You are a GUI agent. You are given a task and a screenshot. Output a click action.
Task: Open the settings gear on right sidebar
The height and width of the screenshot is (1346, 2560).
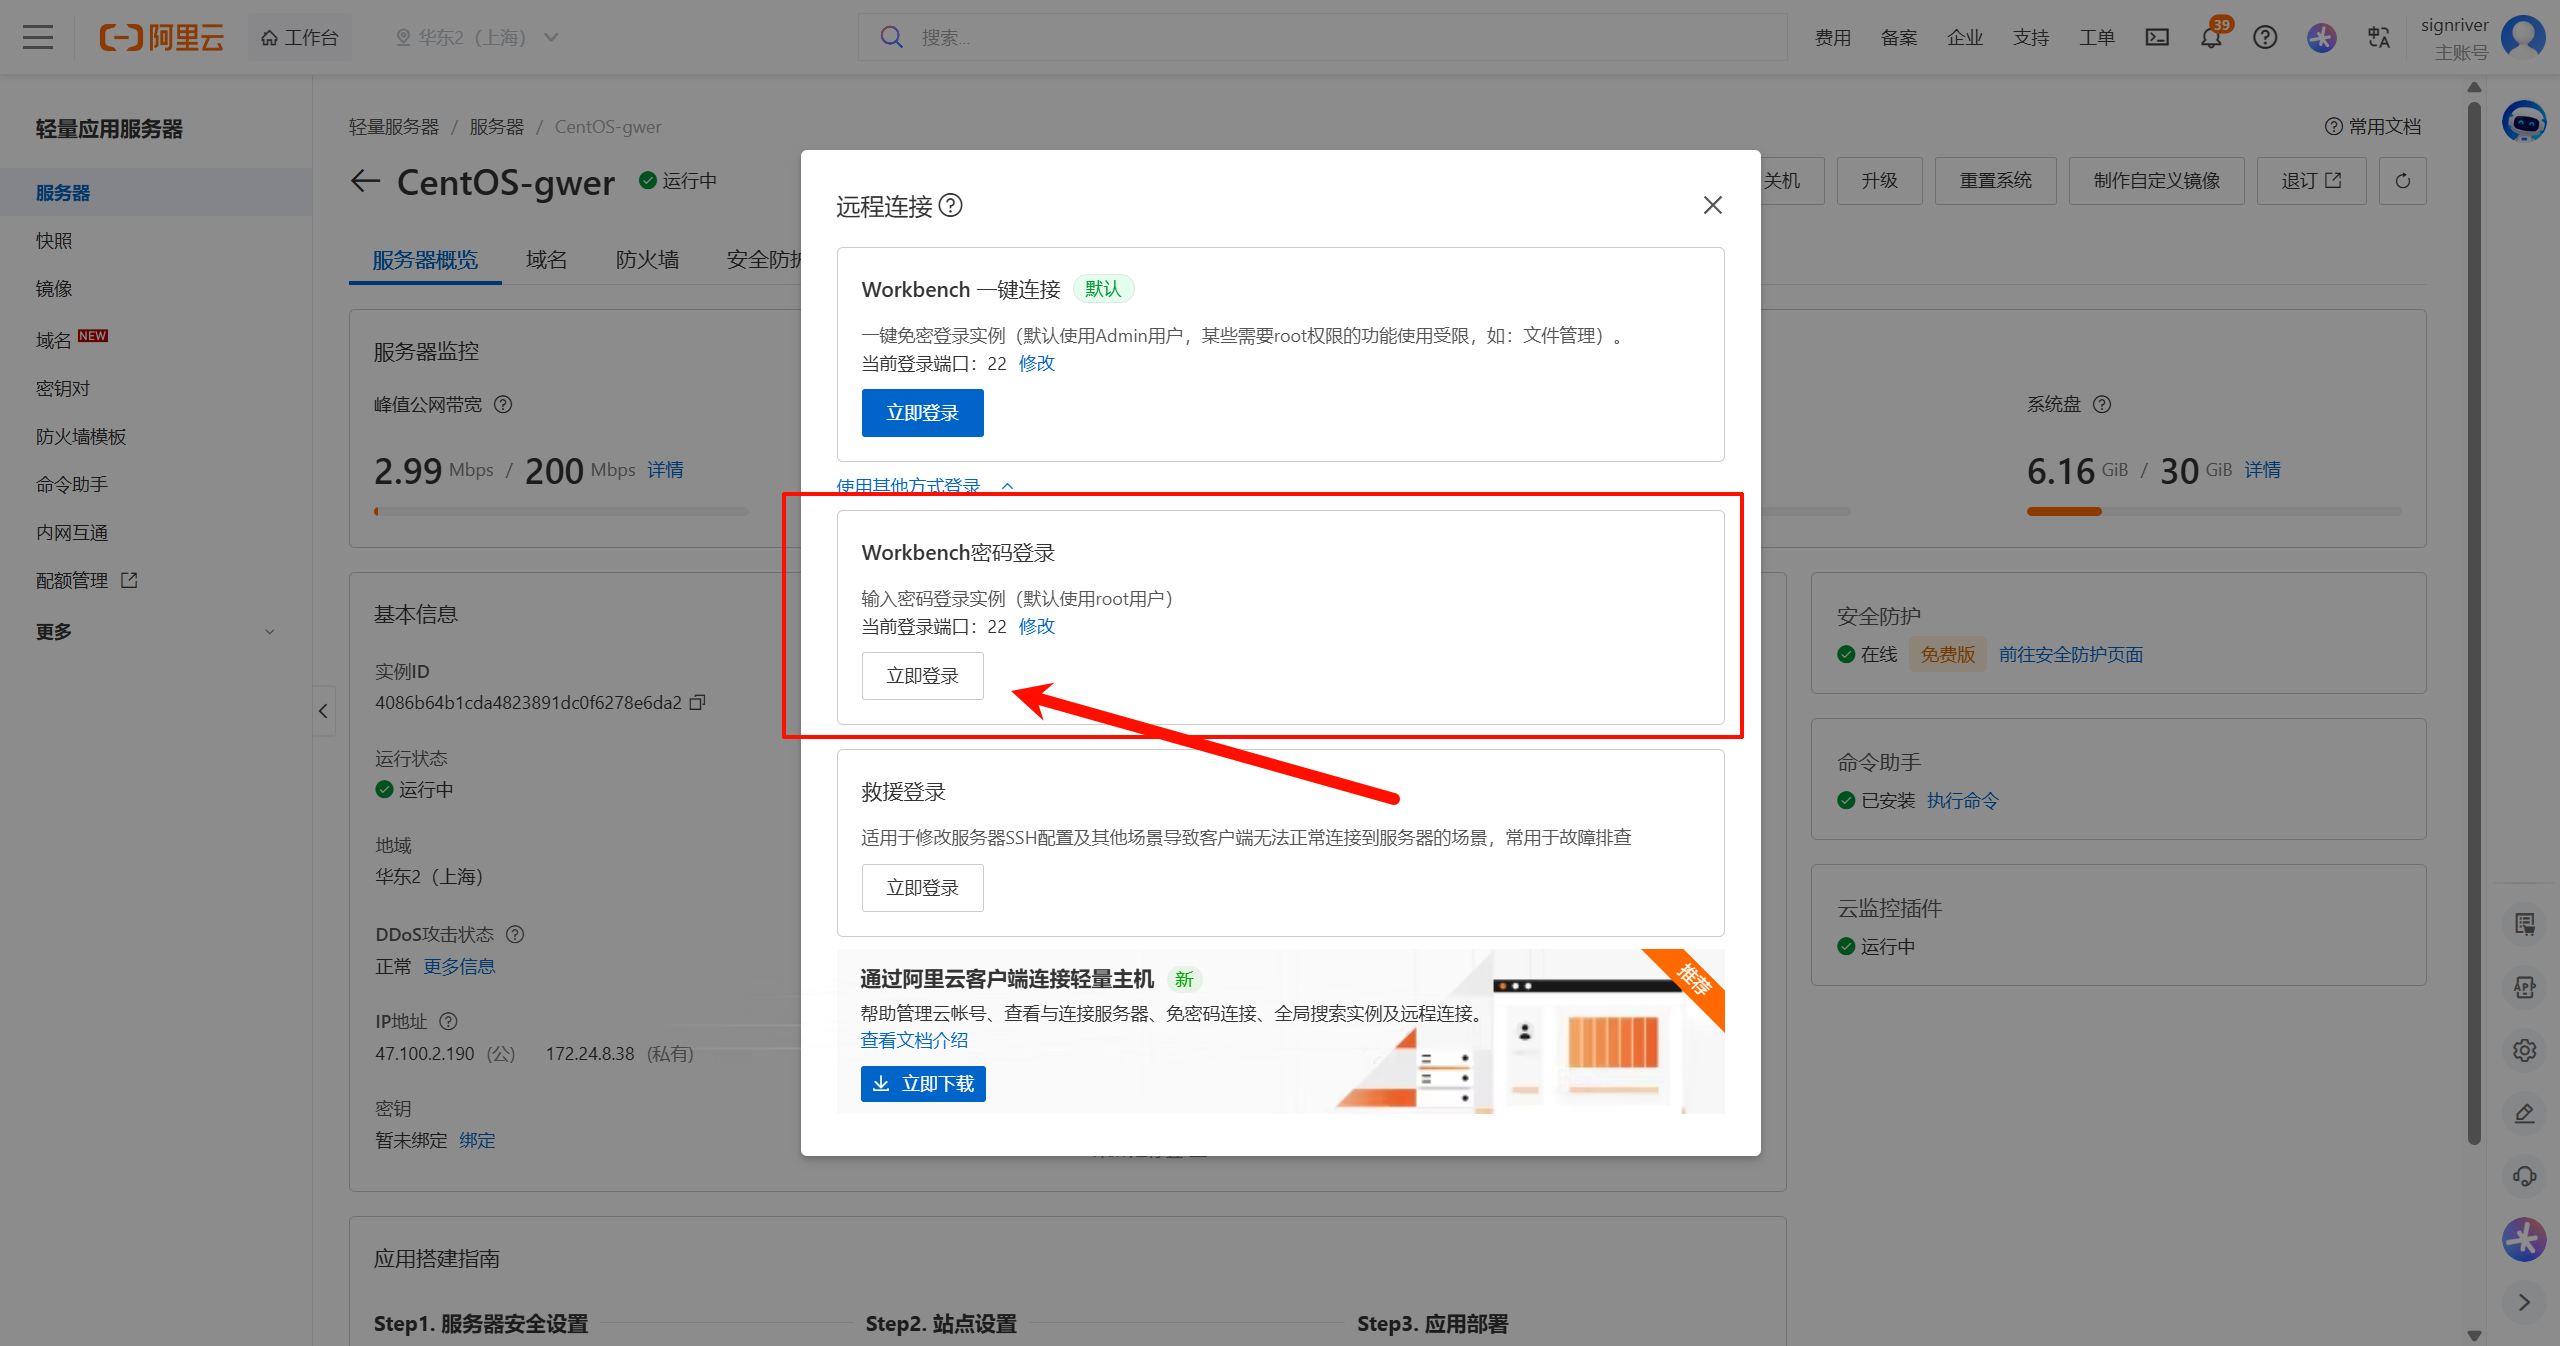pos(2524,1050)
